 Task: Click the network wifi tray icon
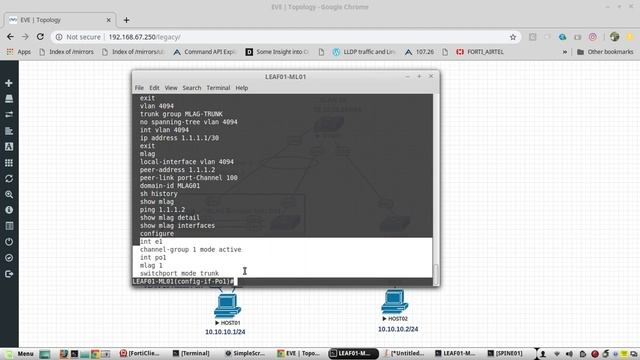556,354
